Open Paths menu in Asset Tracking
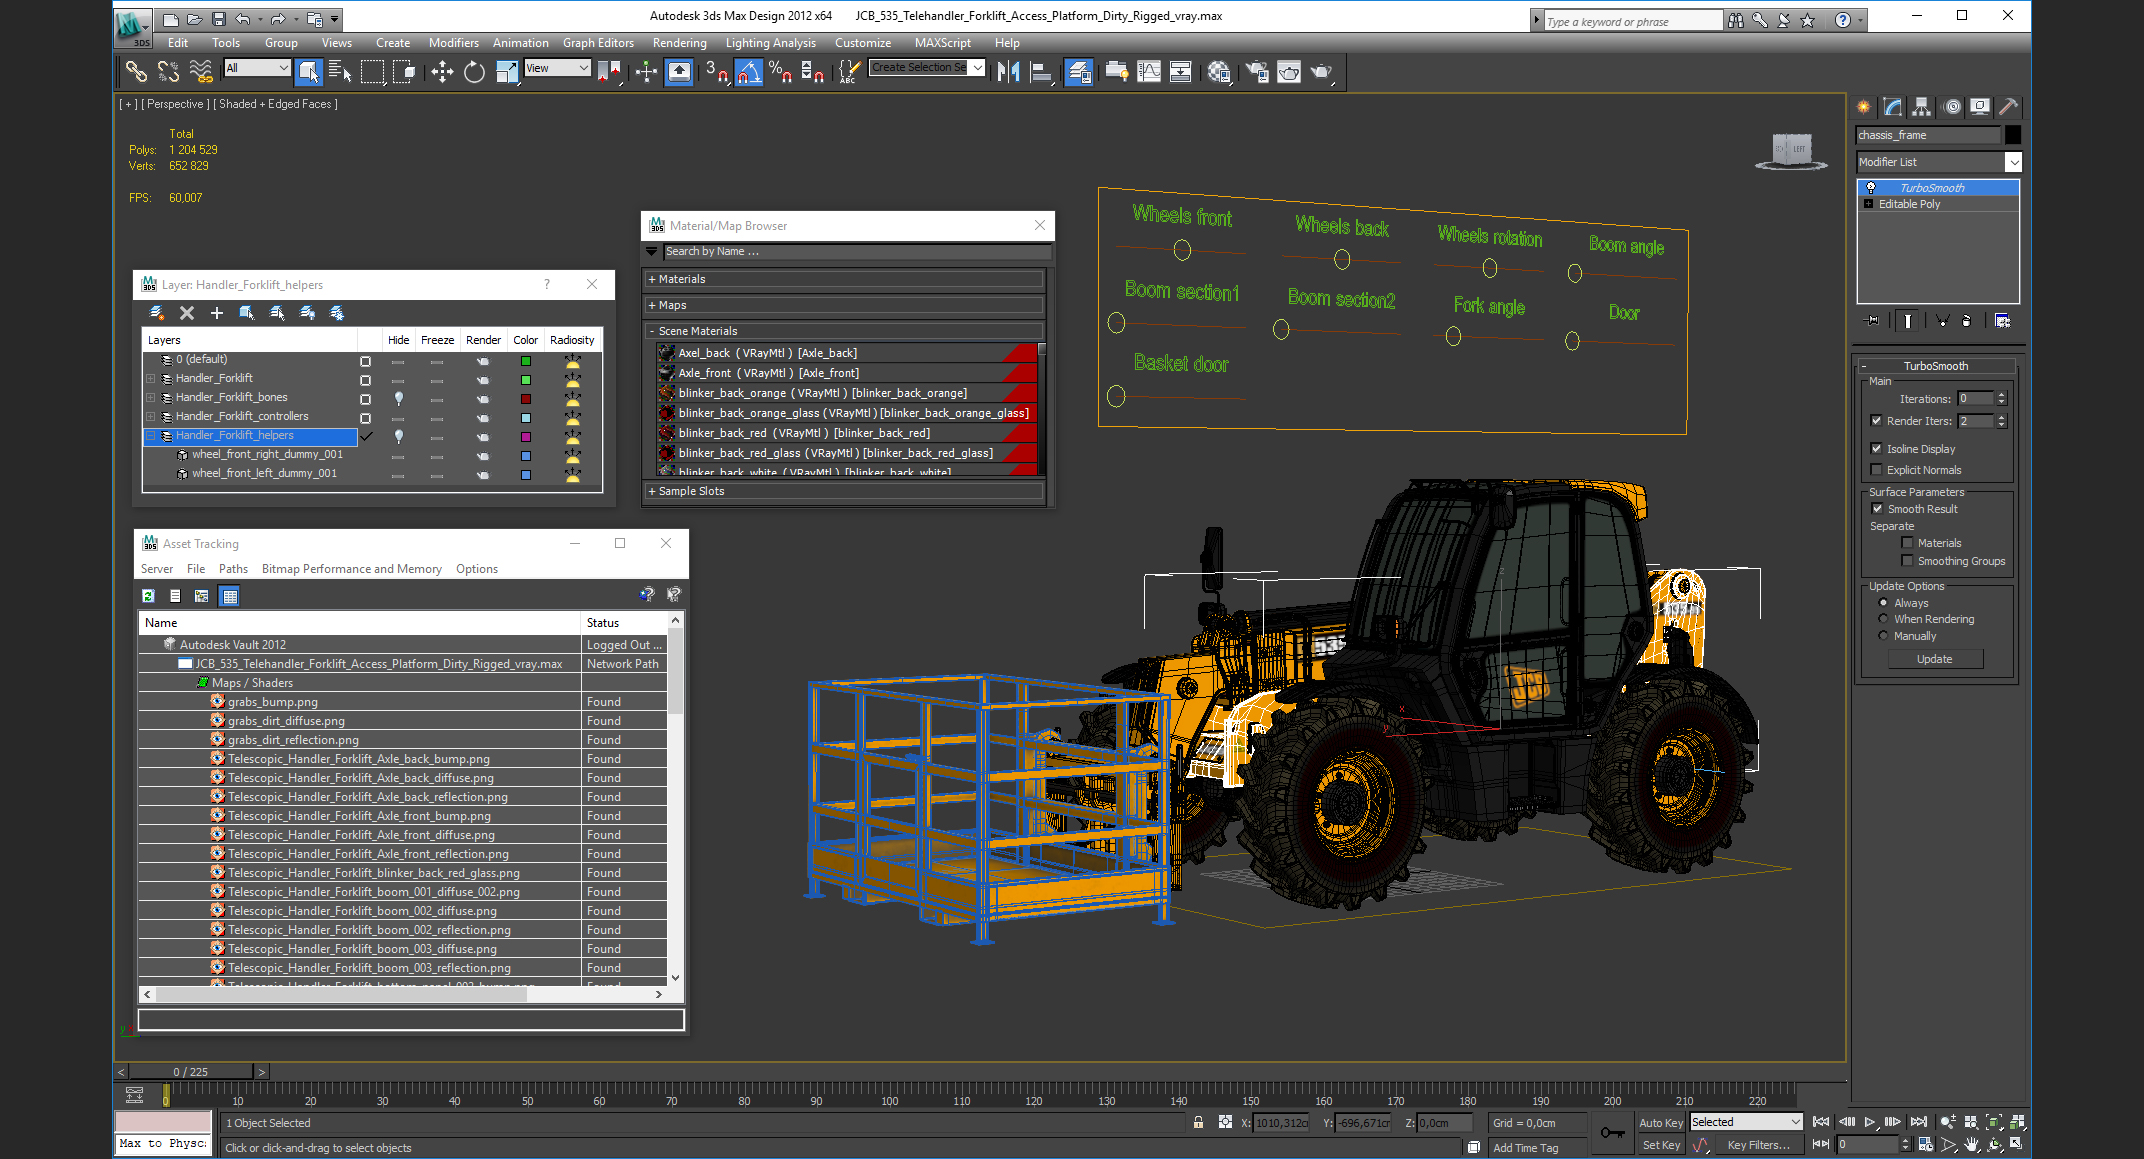The height and width of the screenshot is (1159, 2144). 233,569
